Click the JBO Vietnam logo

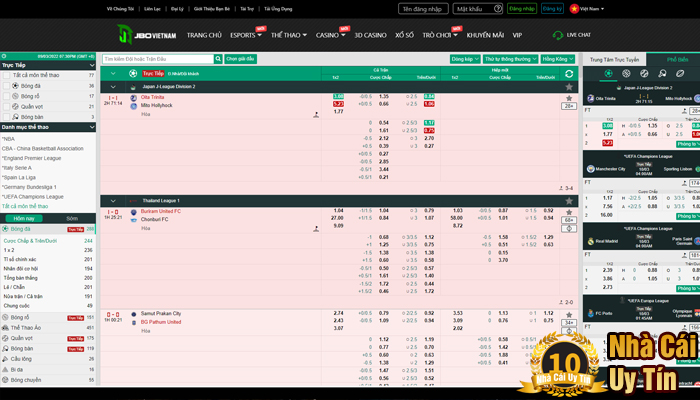[147, 35]
